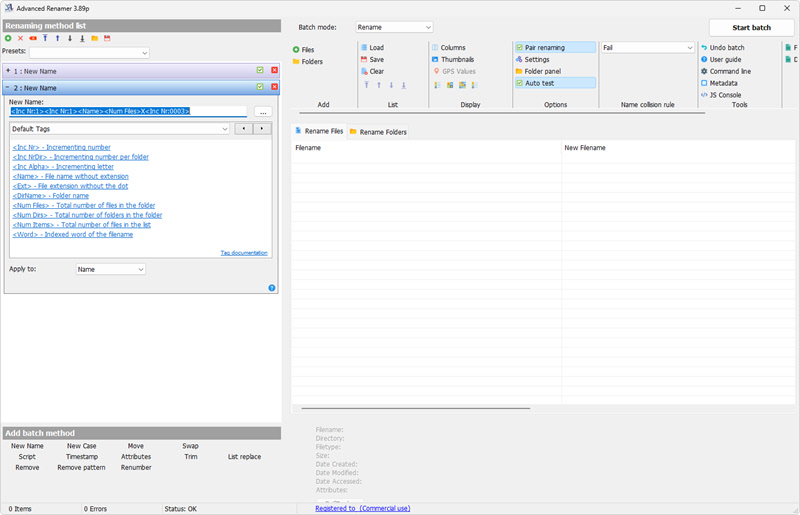
Task: Delete method 1 with red X
Action: pyautogui.click(x=274, y=70)
